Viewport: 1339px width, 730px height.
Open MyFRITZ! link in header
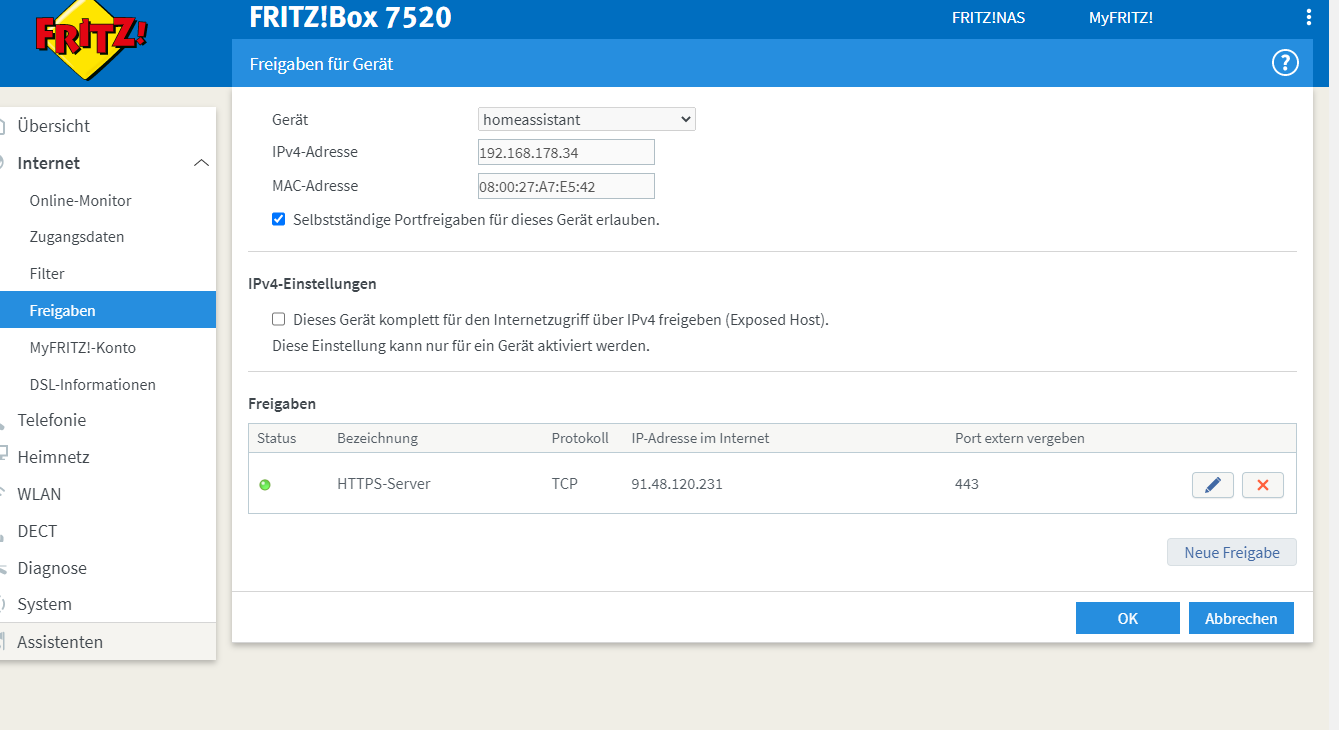coord(1121,17)
